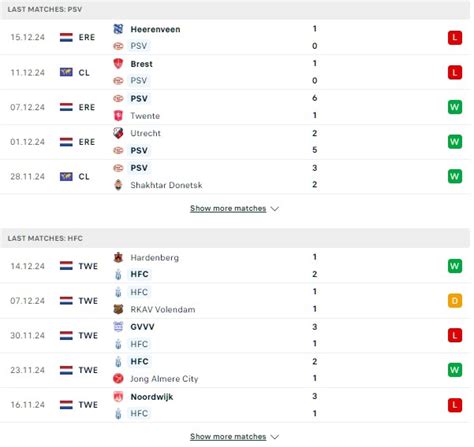This screenshot has width=474, height=447.
Task: Click the RKAV Volendam crest icon
Action: click(118, 309)
